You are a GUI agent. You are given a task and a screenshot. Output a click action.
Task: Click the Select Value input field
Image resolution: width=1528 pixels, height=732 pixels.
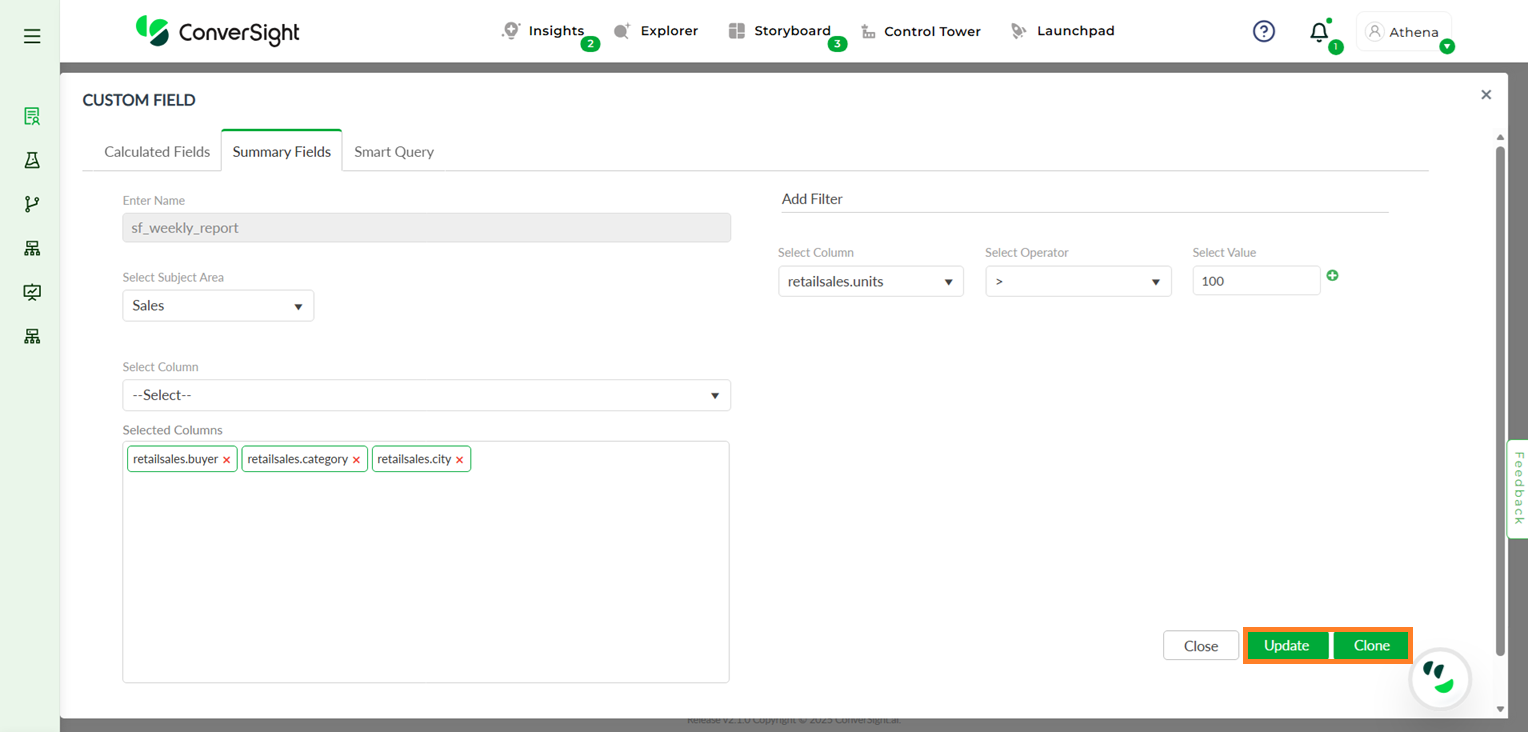tap(1256, 281)
